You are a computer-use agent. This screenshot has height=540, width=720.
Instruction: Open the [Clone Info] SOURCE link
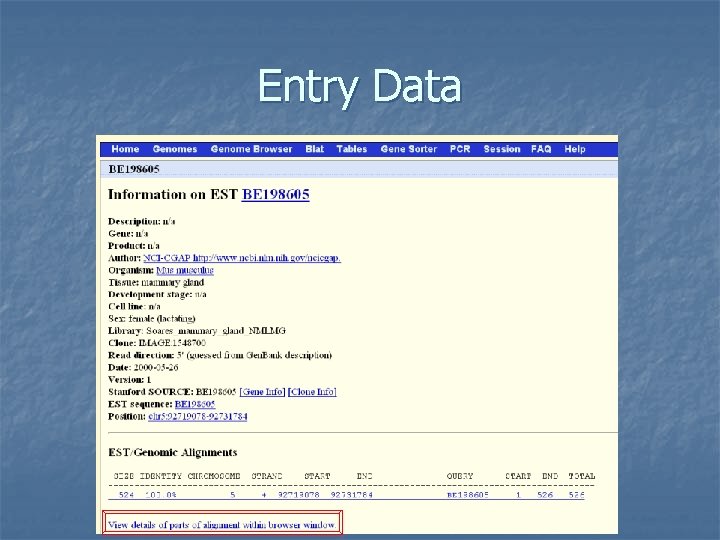pyautogui.click(x=312, y=392)
